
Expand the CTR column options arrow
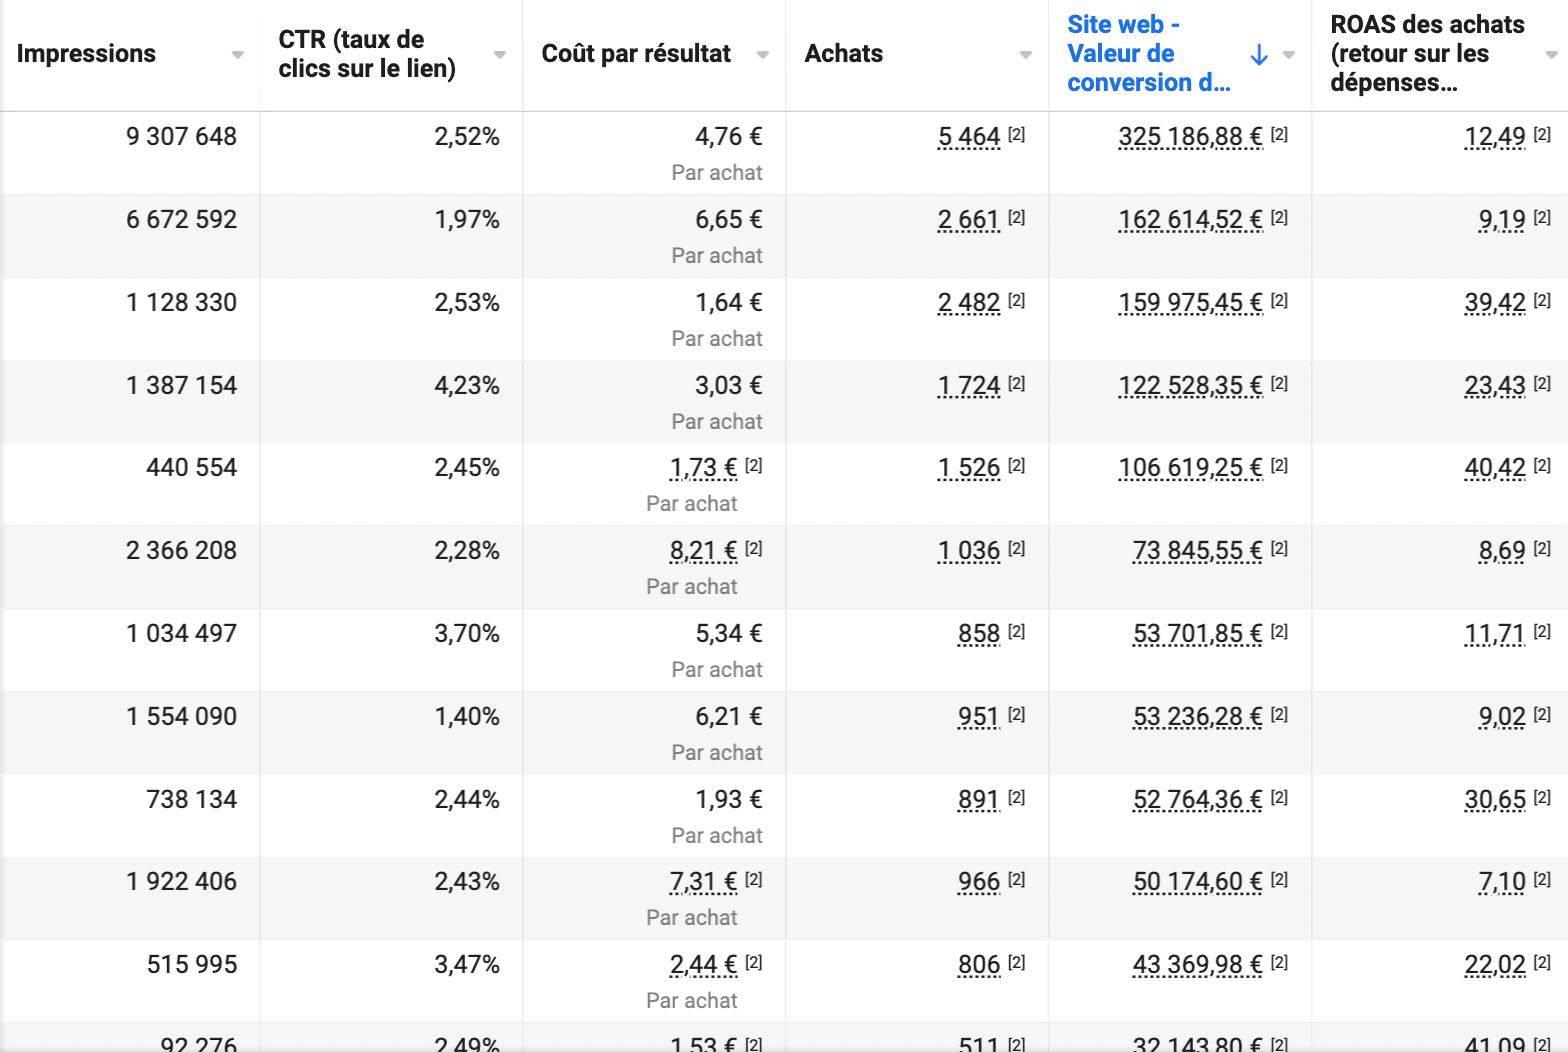[500, 55]
